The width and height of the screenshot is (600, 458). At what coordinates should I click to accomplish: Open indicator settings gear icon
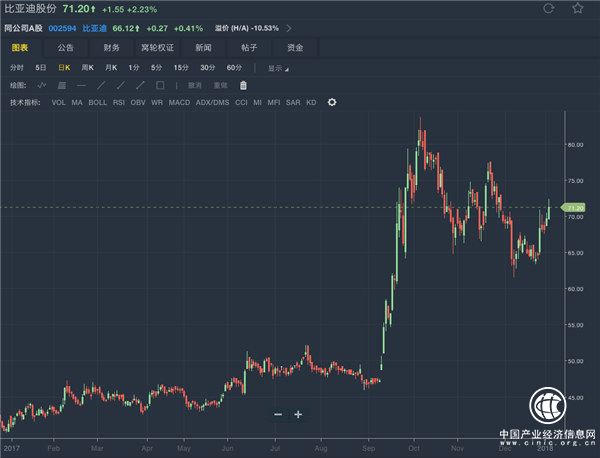pos(332,102)
